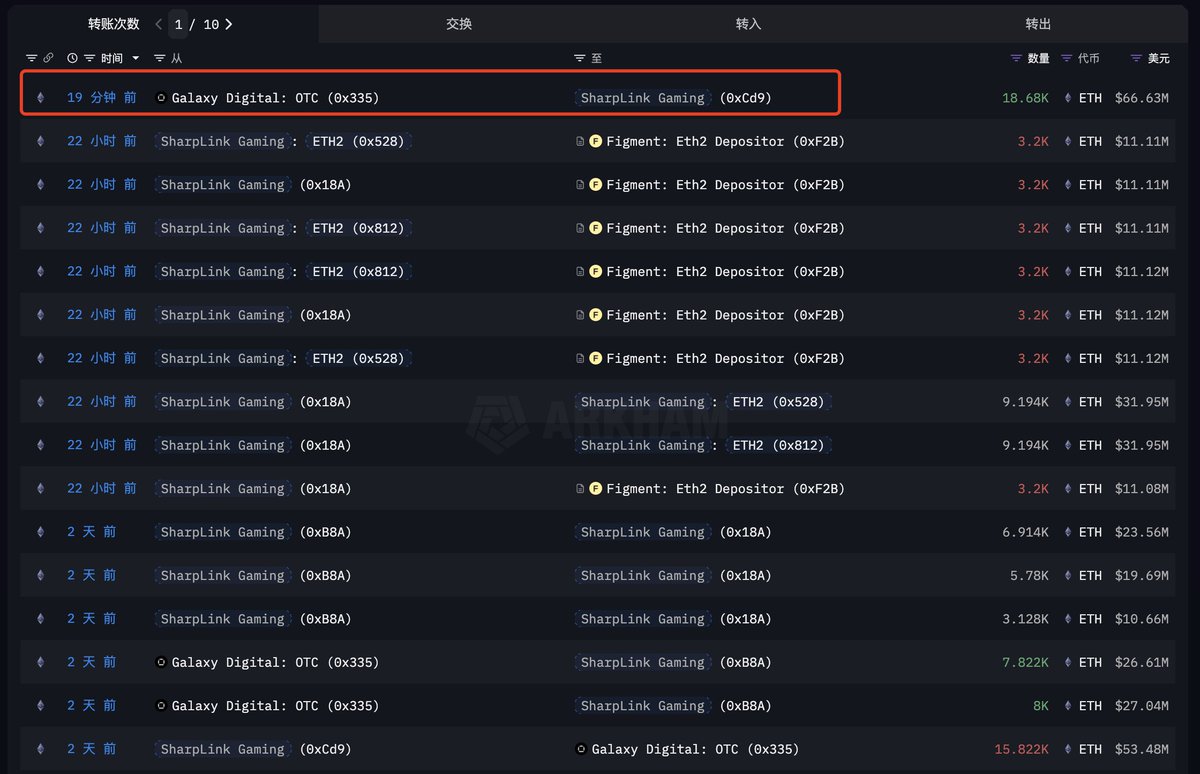Click the Figment logo in second row

595,142
